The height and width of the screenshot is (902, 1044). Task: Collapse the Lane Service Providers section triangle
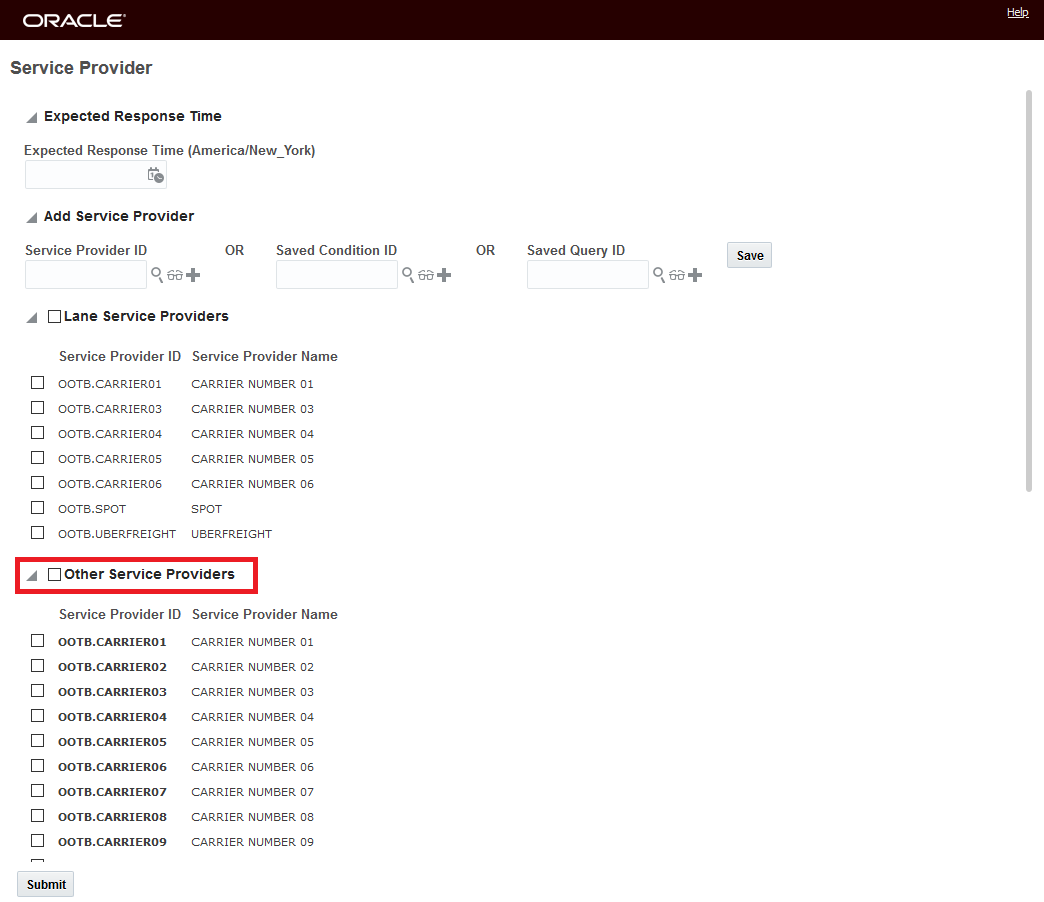(31, 318)
